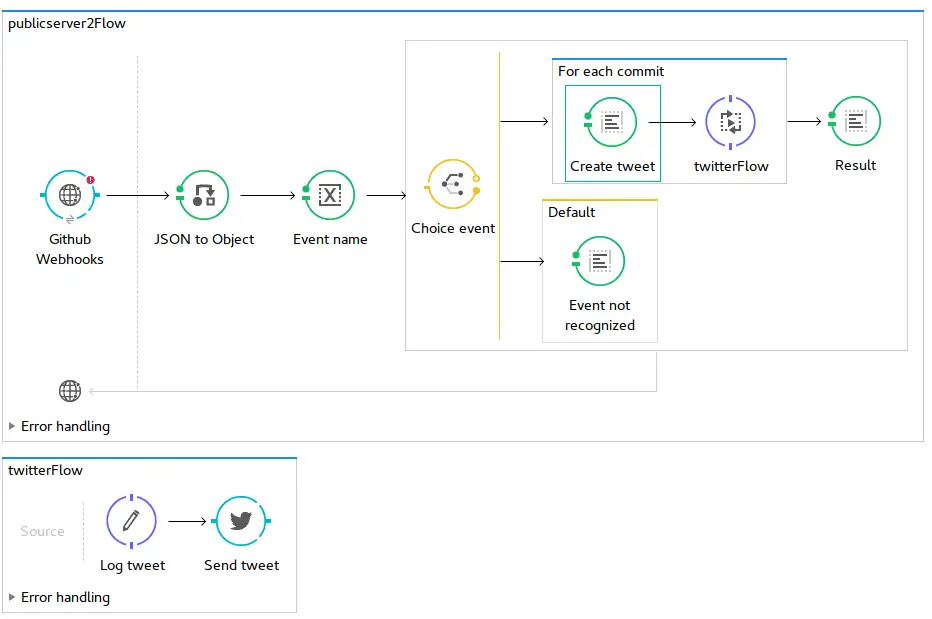The height and width of the screenshot is (619, 932).
Task: Click the twitterFlow label under flow reference
Action: point(731,166)
